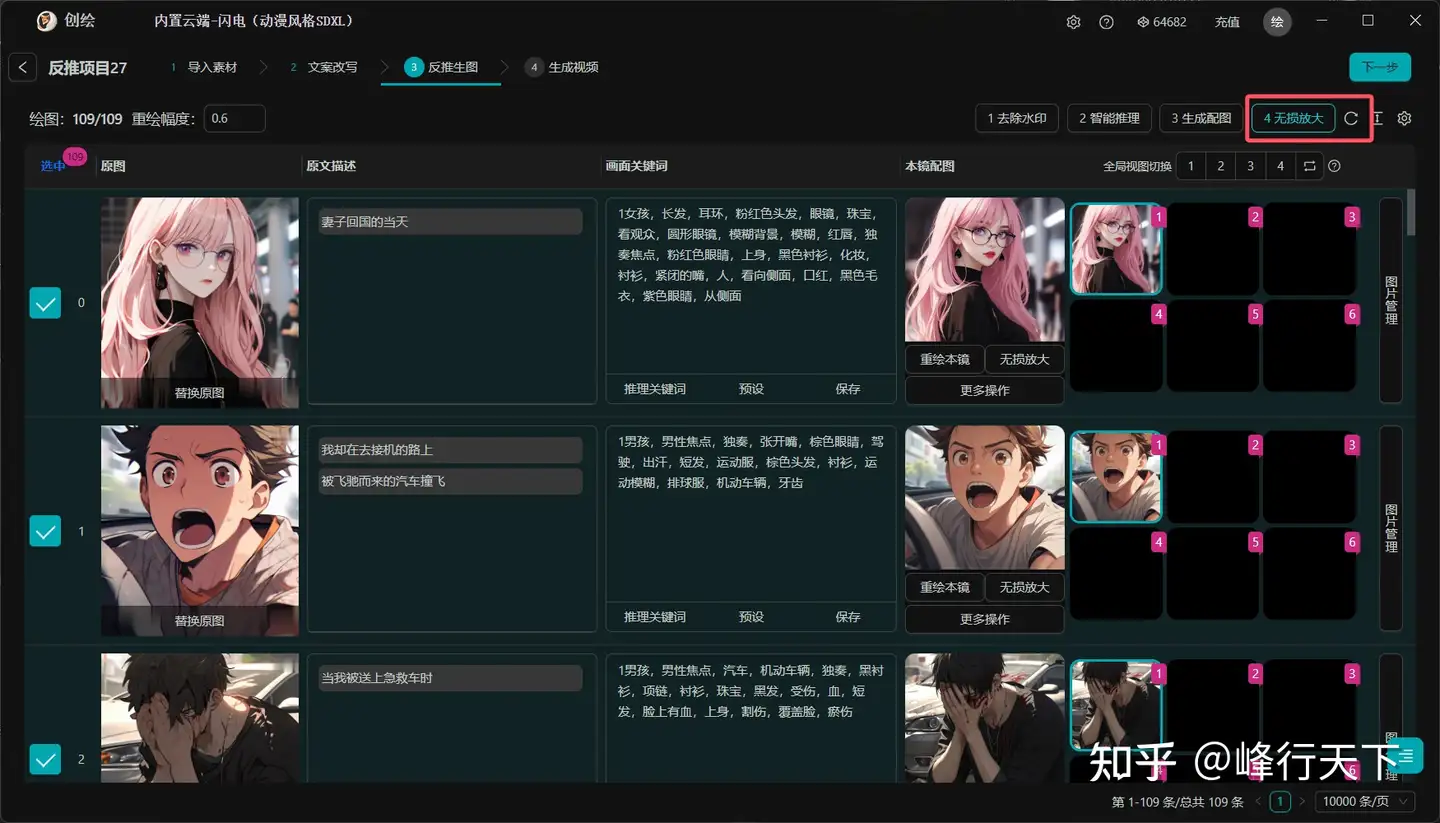Click 1 去除水印 button

pyautogui.click(x=1017, y=118)
